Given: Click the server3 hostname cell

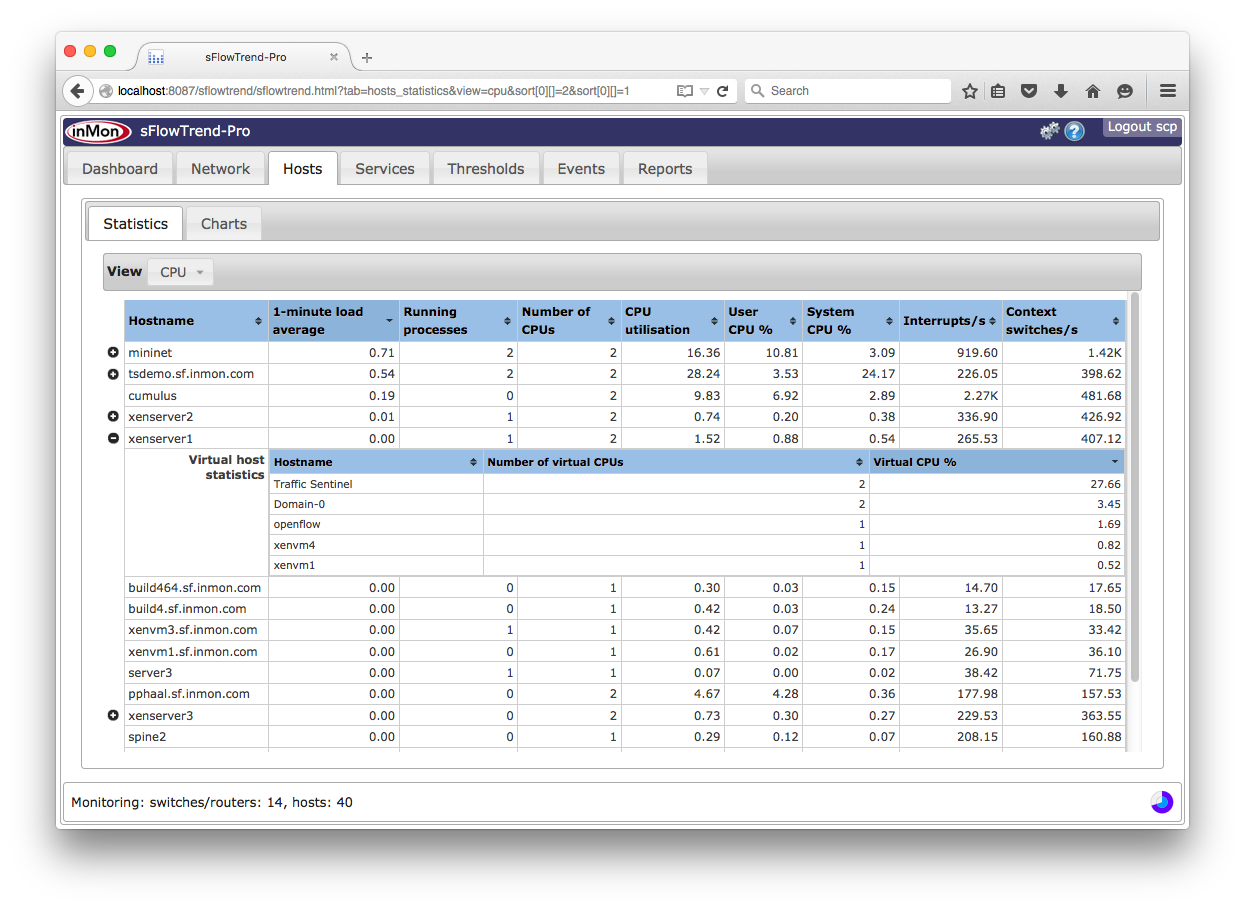Looking at the screenshot, I should point(196,673).
